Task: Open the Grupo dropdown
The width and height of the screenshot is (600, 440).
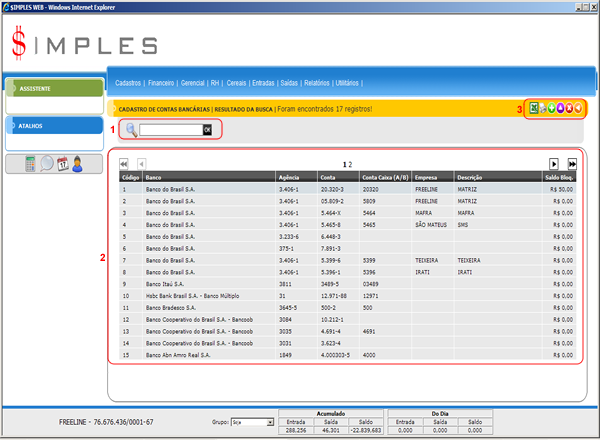Action: 251,423
